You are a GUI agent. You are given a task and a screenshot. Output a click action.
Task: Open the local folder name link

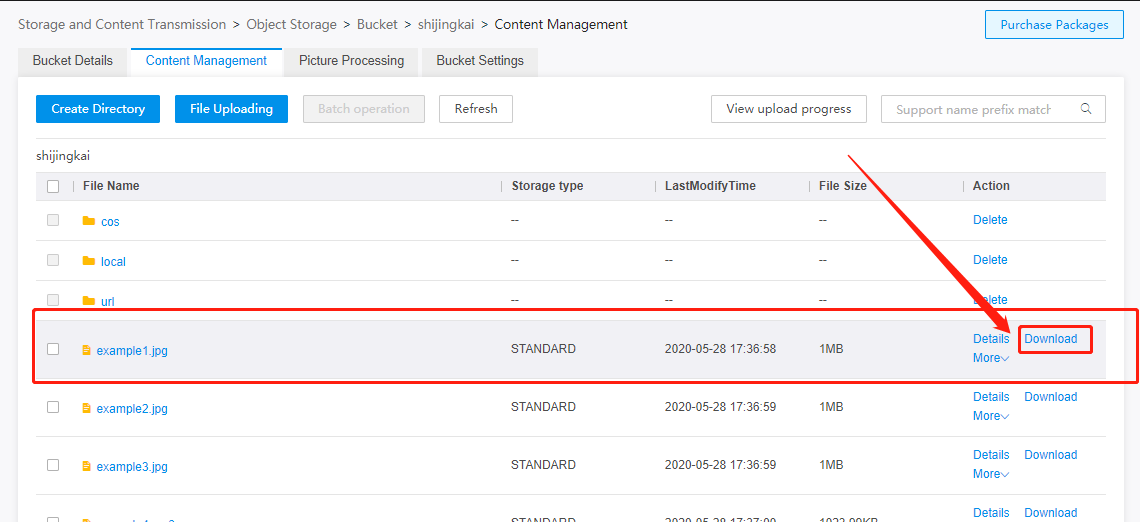click(113, 262)
